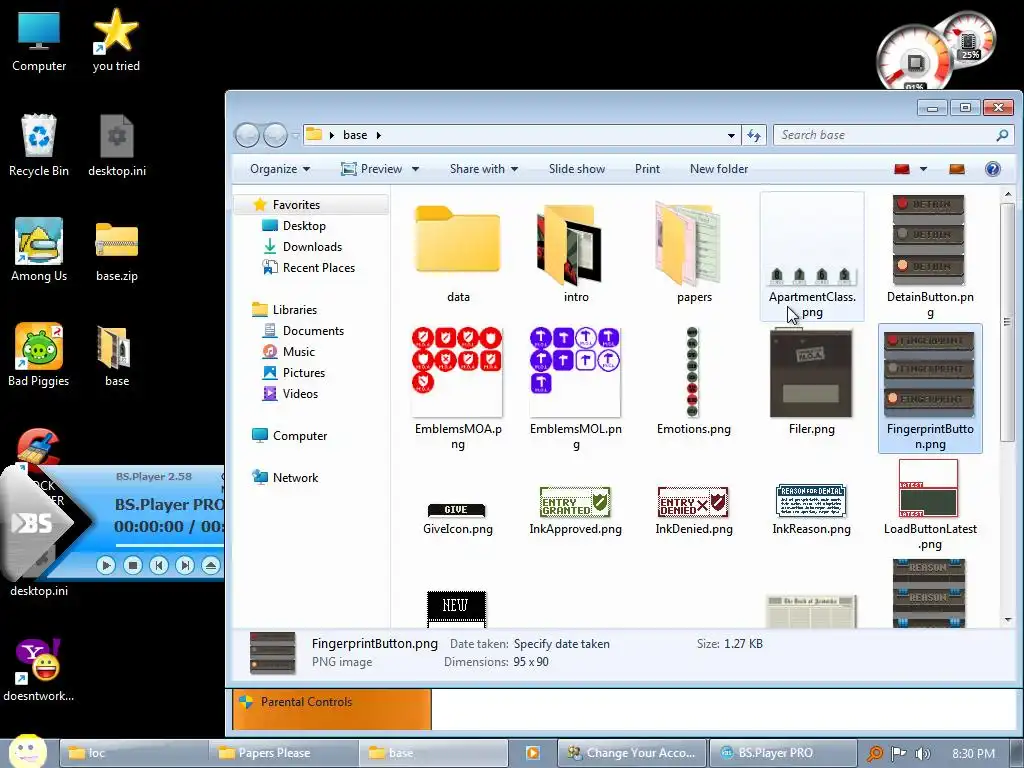Open Recent Places in navigation pane

pos(319,268)
